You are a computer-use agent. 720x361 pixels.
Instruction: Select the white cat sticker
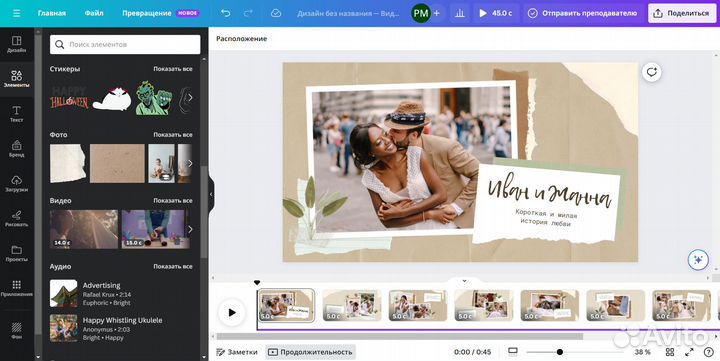pyautogui.click(x=112, y=98)
